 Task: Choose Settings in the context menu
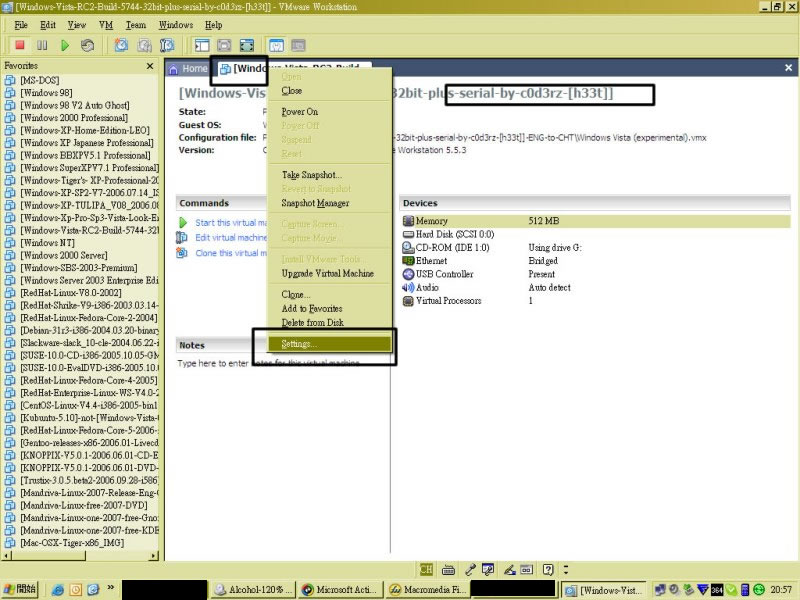330,344
